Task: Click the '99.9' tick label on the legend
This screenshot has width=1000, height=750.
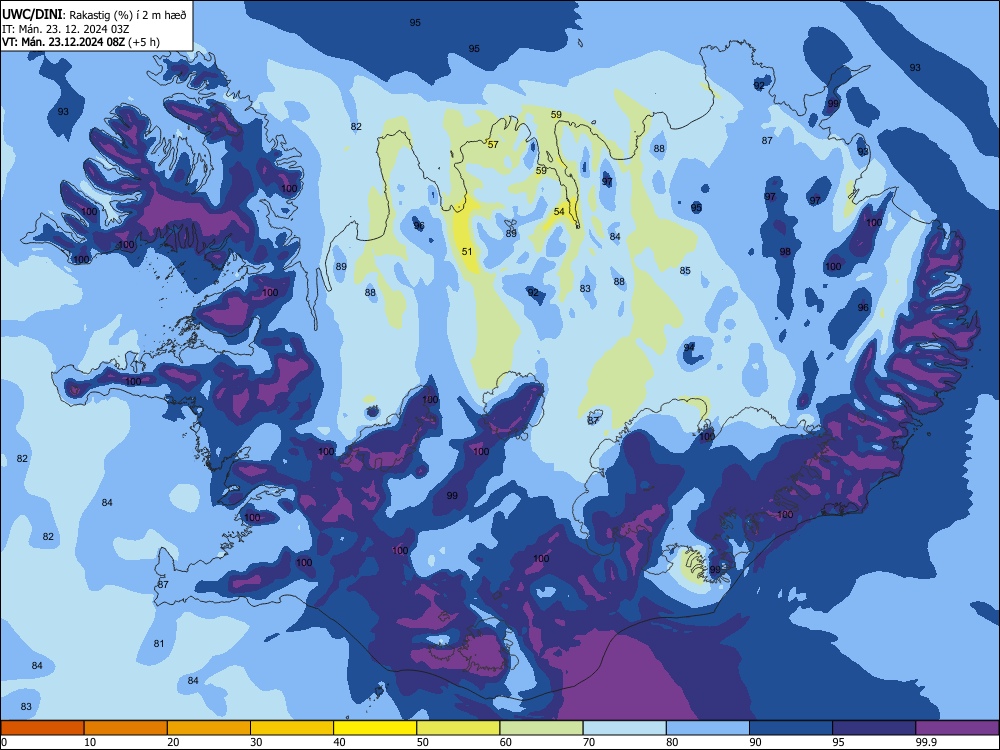Action: pyautogui.click(x=925, y=742)
